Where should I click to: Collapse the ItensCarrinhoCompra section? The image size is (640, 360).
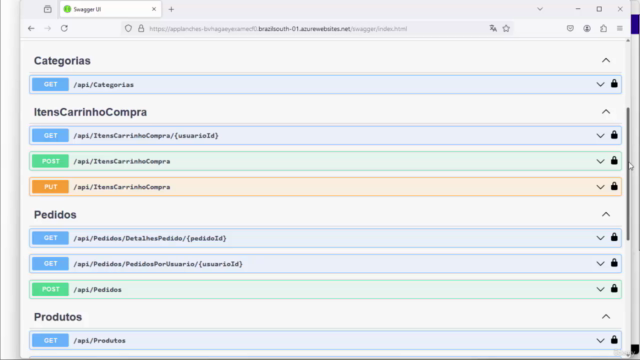pos(606,111)
